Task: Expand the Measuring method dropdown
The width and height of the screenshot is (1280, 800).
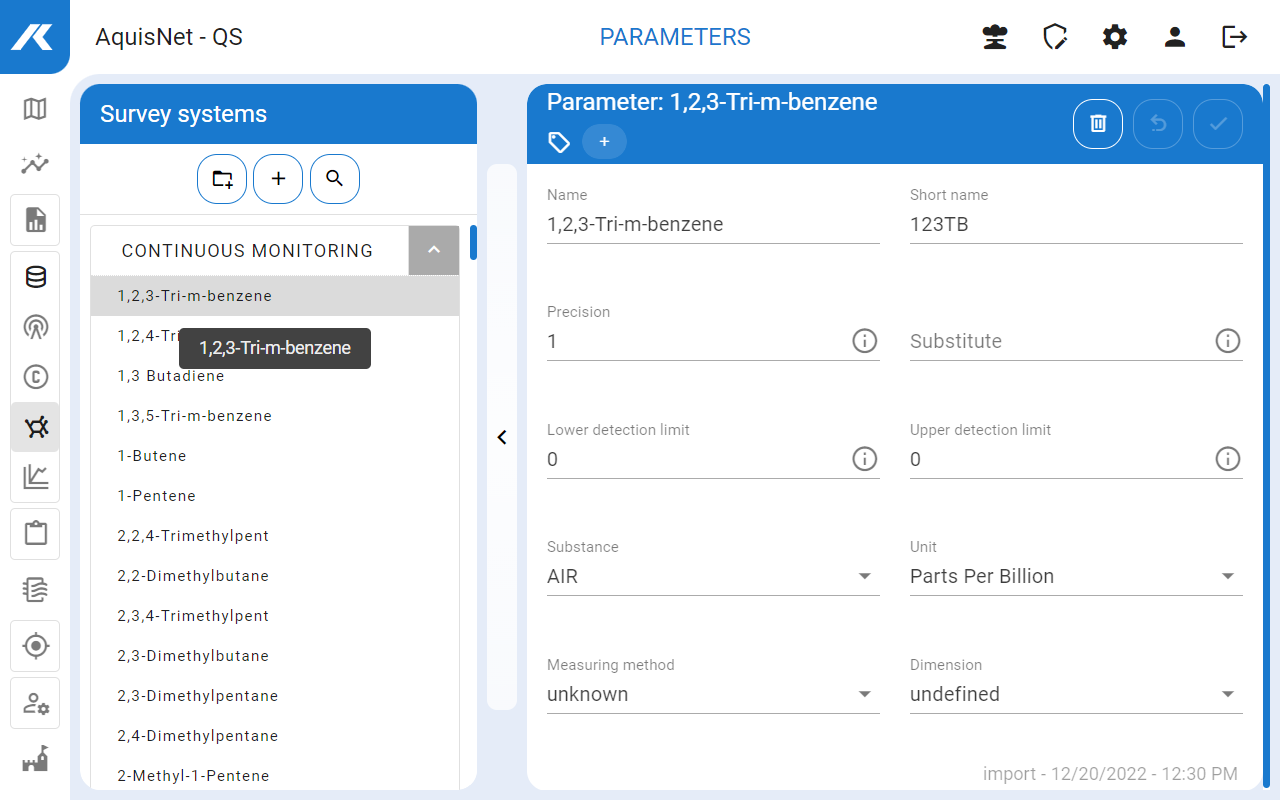Action: click(x=712, y=695)
